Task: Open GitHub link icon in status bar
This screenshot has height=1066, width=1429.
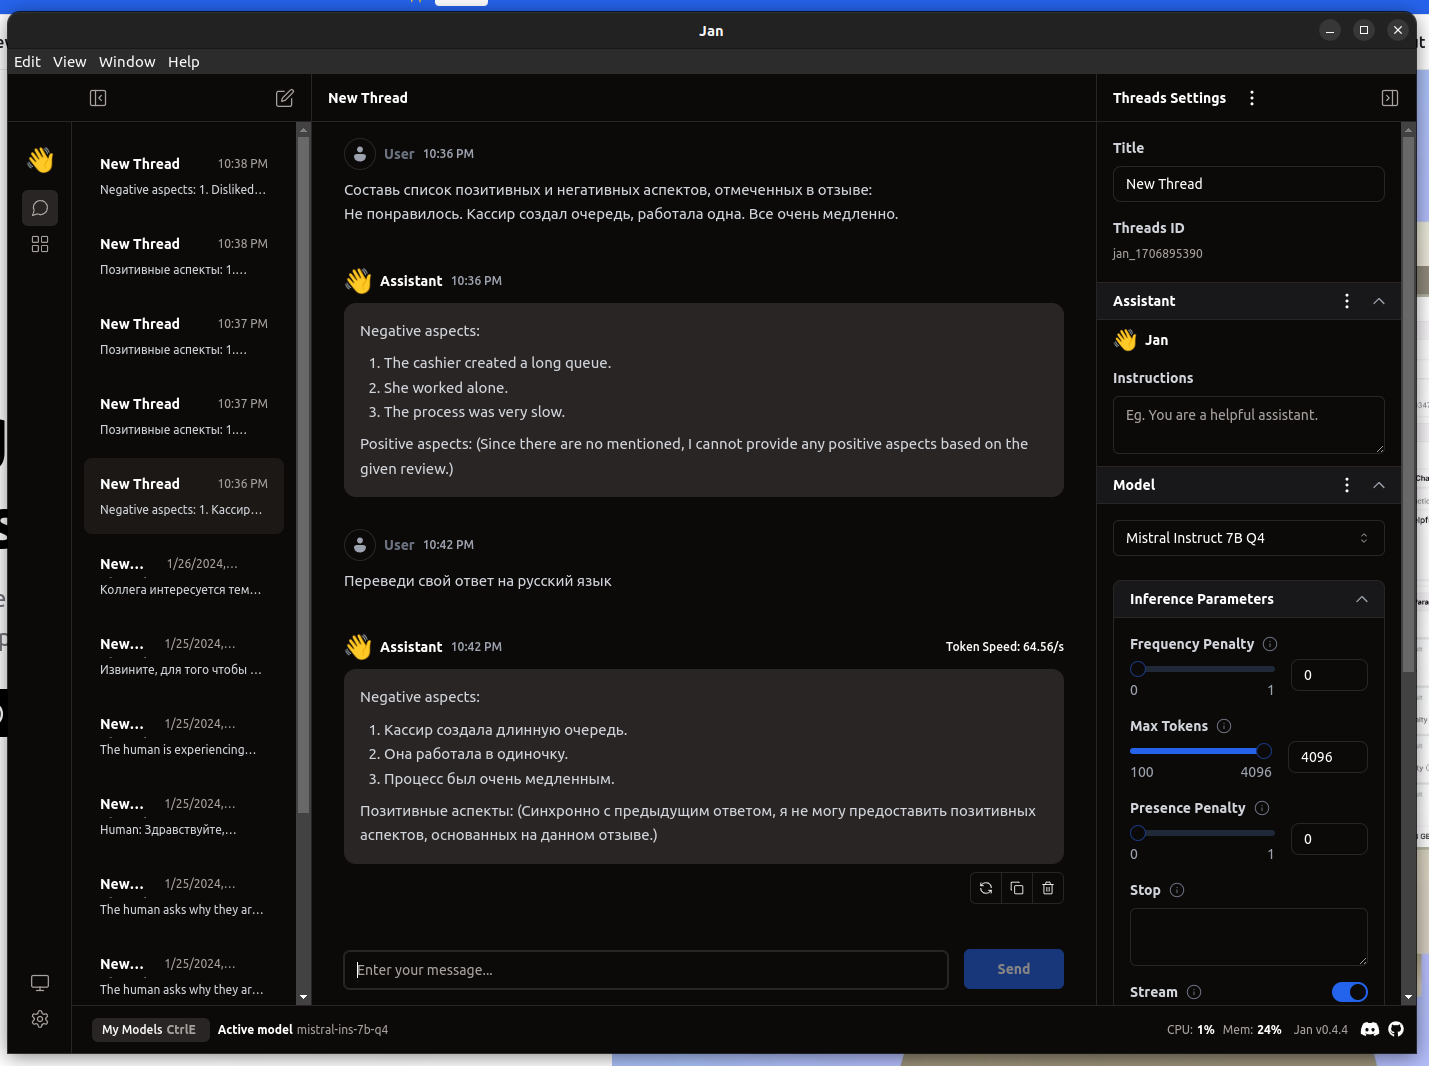Action: (x=1396, y=1029)
